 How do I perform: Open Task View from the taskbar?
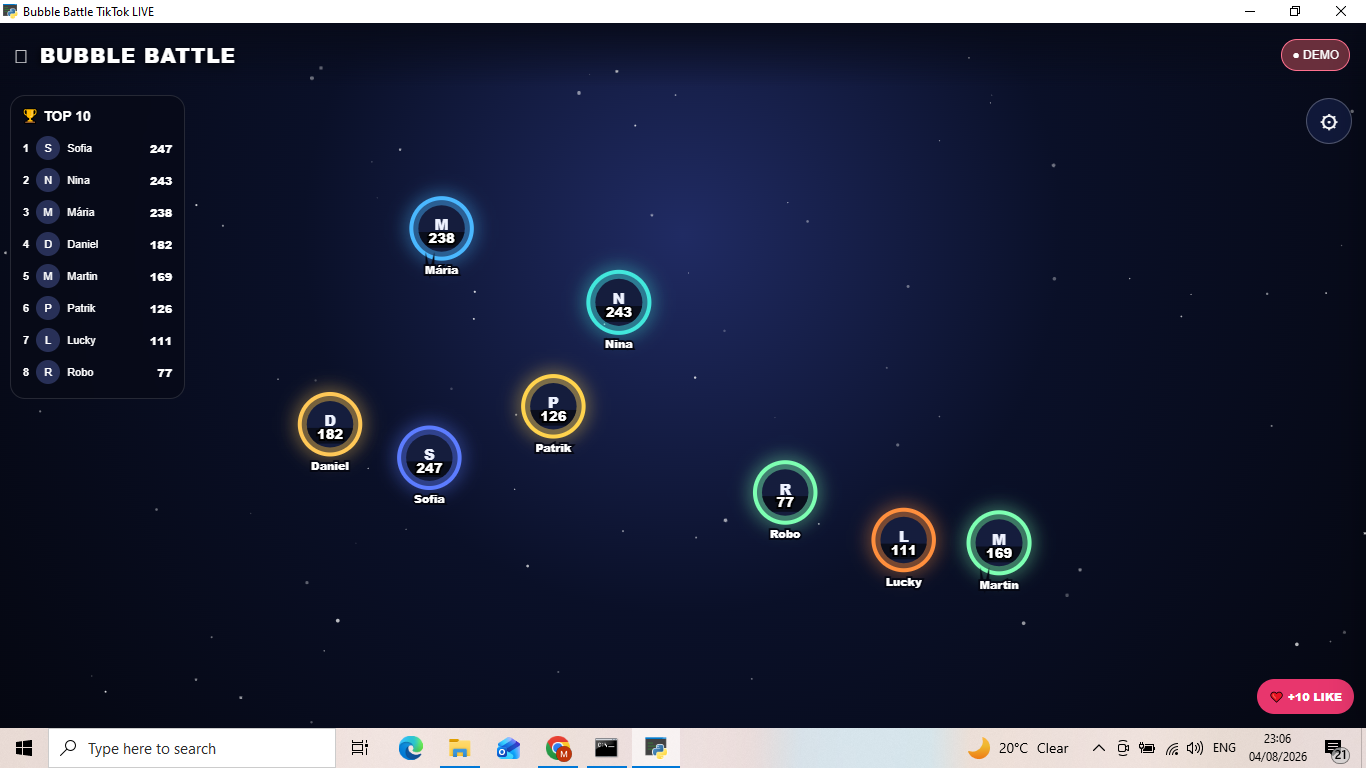360,748
